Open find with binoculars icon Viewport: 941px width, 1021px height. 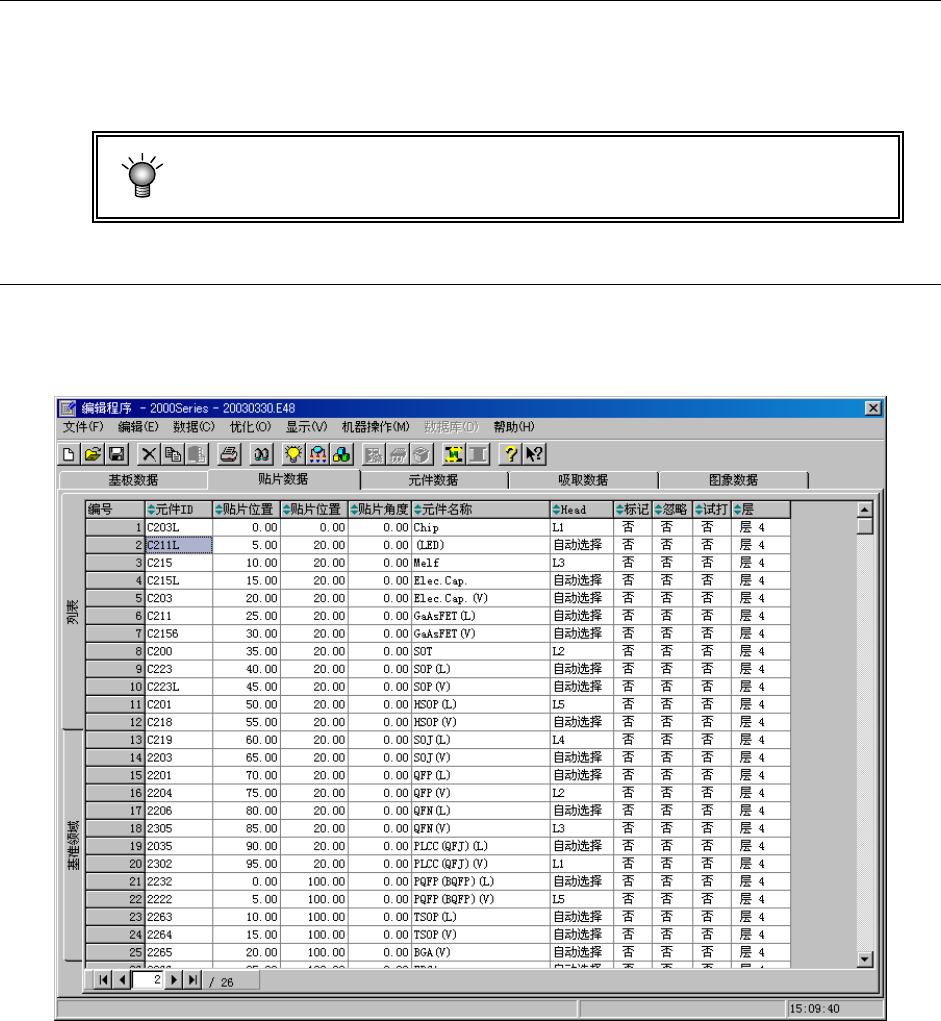tap(262, 454)
